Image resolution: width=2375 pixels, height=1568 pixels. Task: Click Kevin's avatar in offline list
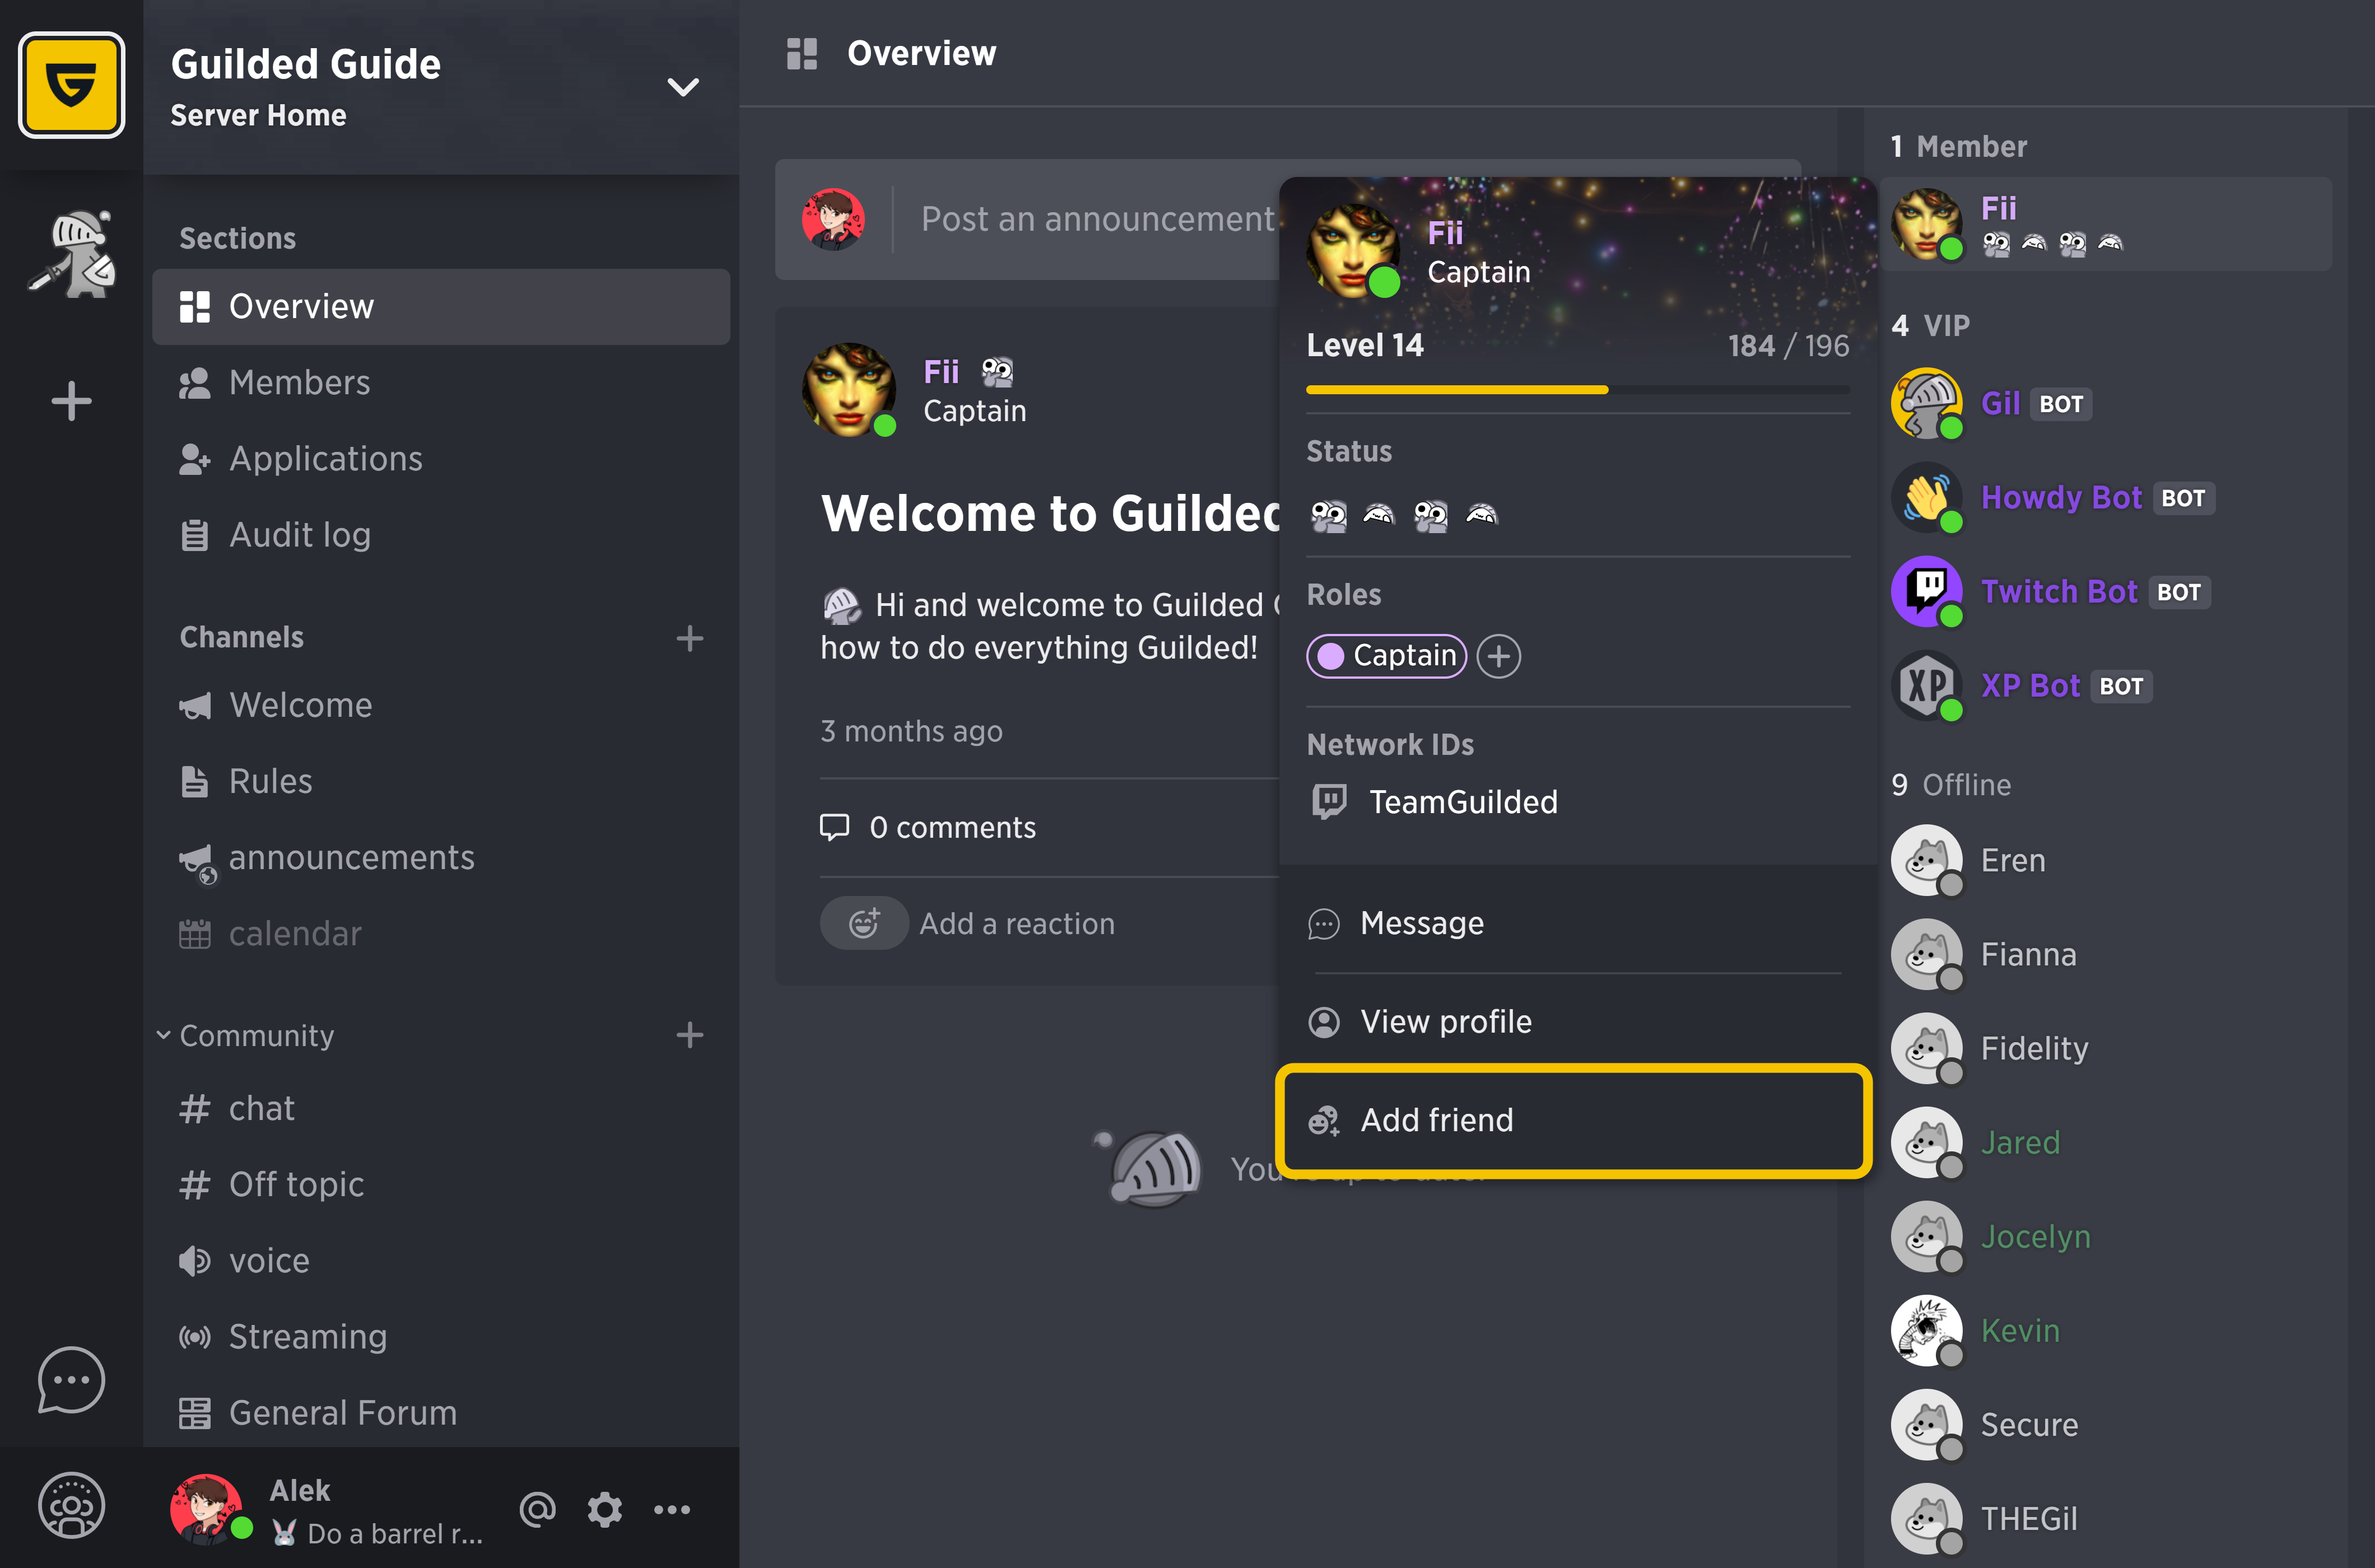[x=1927, y=1330]
